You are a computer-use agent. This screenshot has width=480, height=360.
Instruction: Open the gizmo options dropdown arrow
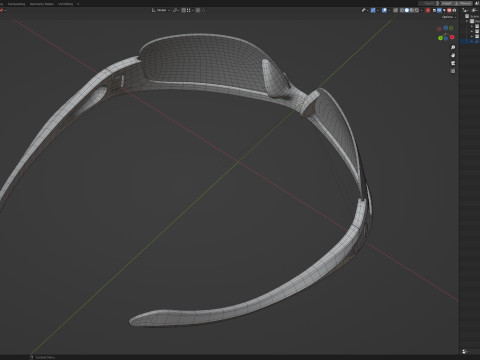pyautogui.click(x=378, y=10)
